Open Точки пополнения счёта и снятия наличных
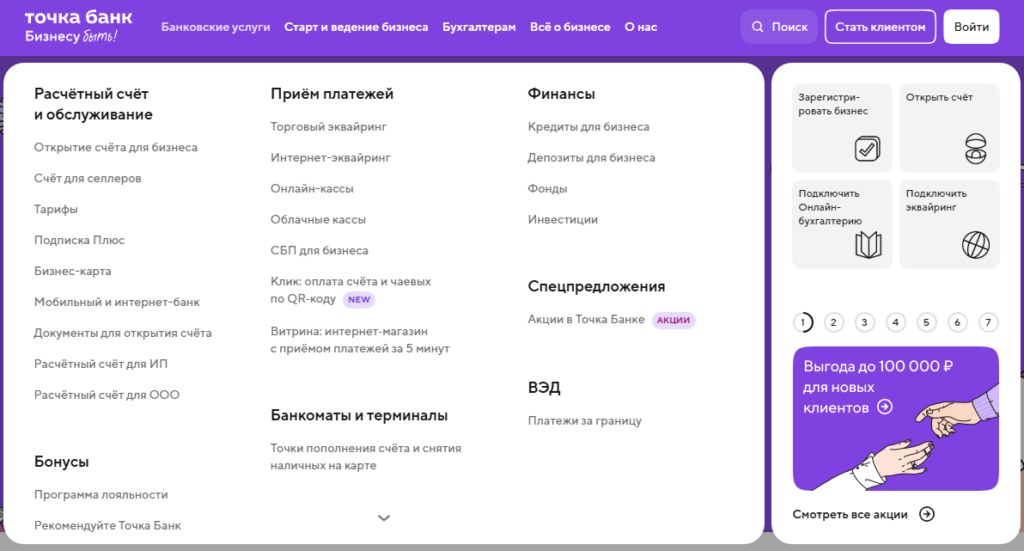The height and width of the screenshot is (551, 1024). (366, 457)
